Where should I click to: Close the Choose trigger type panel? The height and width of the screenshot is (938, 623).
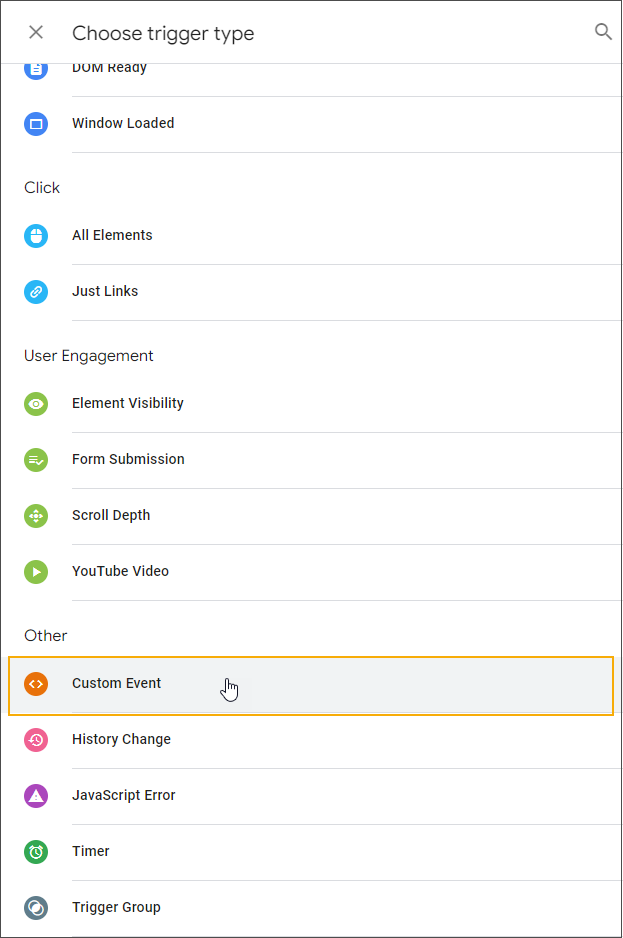point(36,33)
